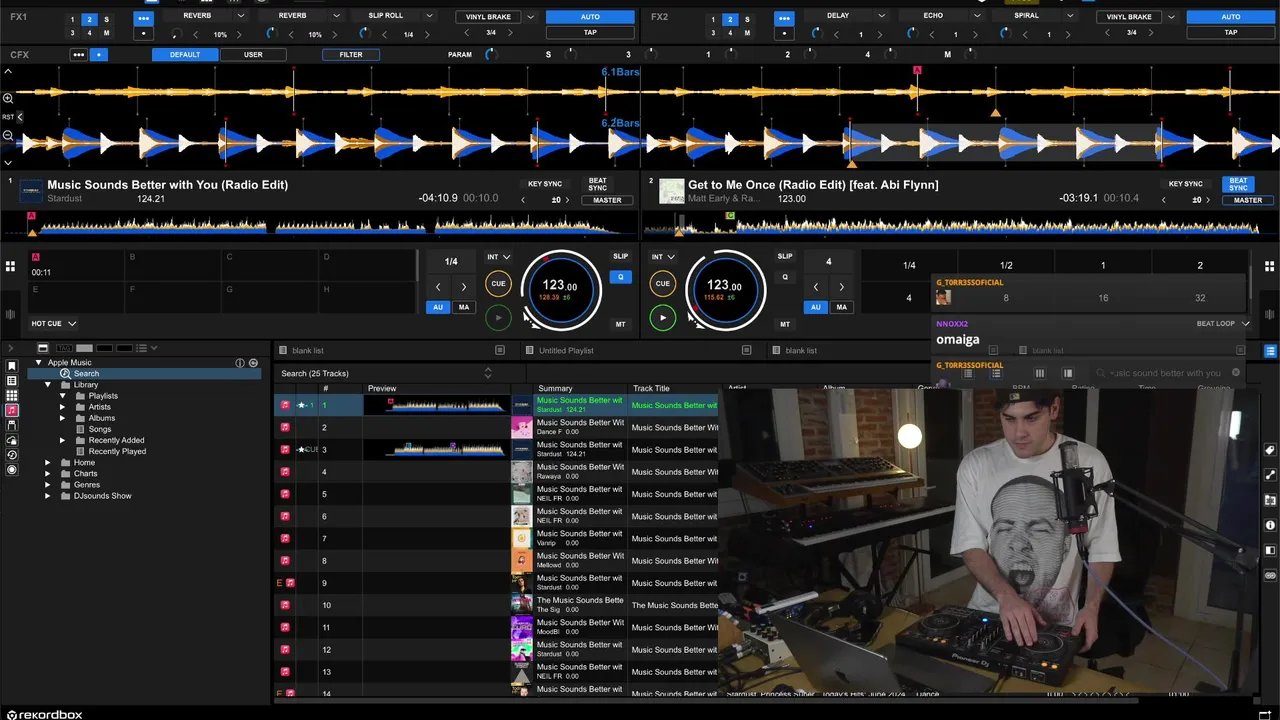This screenshot has height=720, width=1280.
Task: Adjust the first FX1 REVERB level knob
Action: pos(176,34)
